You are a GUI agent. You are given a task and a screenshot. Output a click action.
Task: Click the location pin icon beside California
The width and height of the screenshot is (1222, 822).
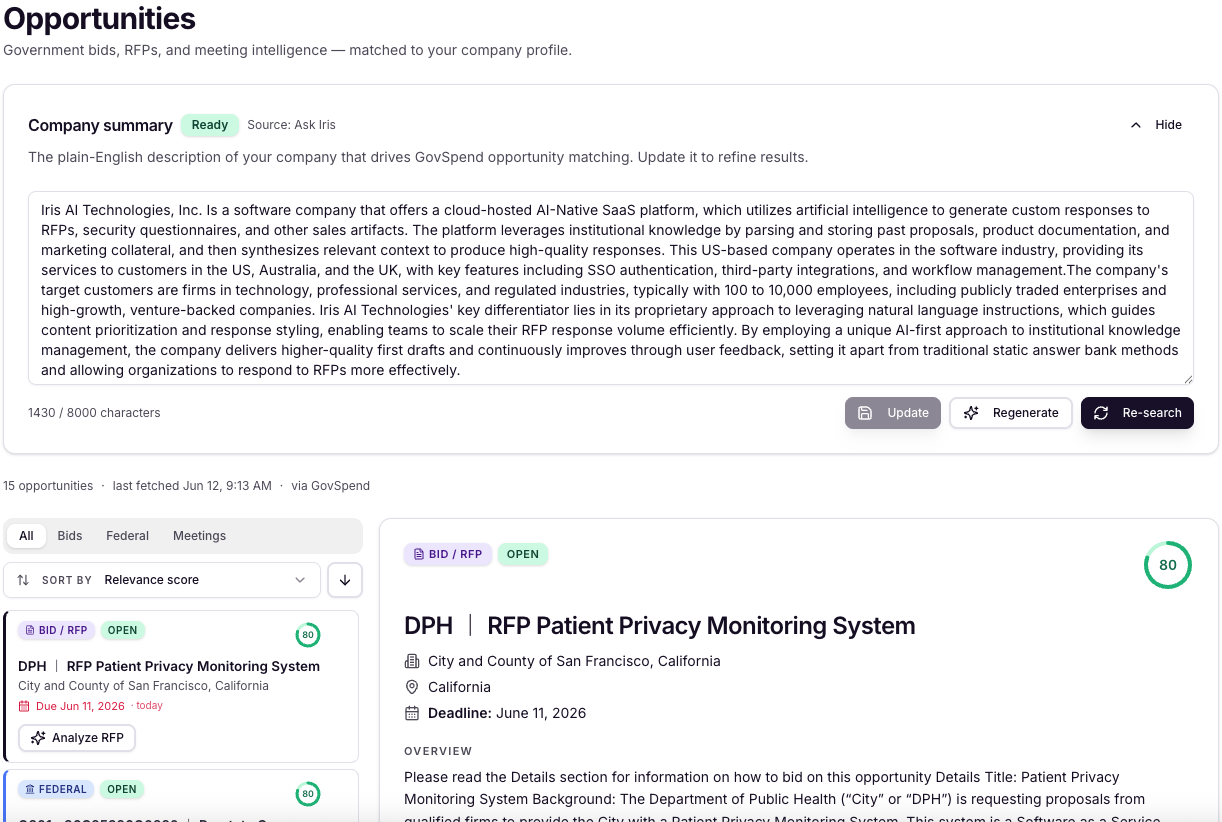(x=412, y=687)
